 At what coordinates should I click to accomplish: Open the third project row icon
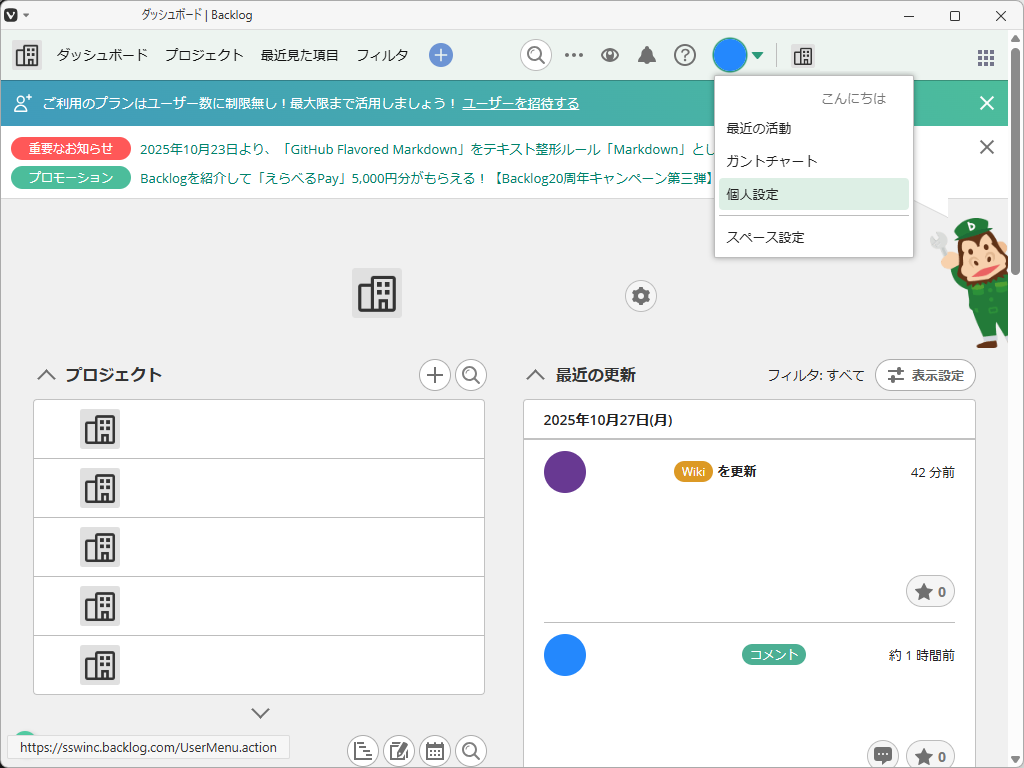[x=100, y=547]
